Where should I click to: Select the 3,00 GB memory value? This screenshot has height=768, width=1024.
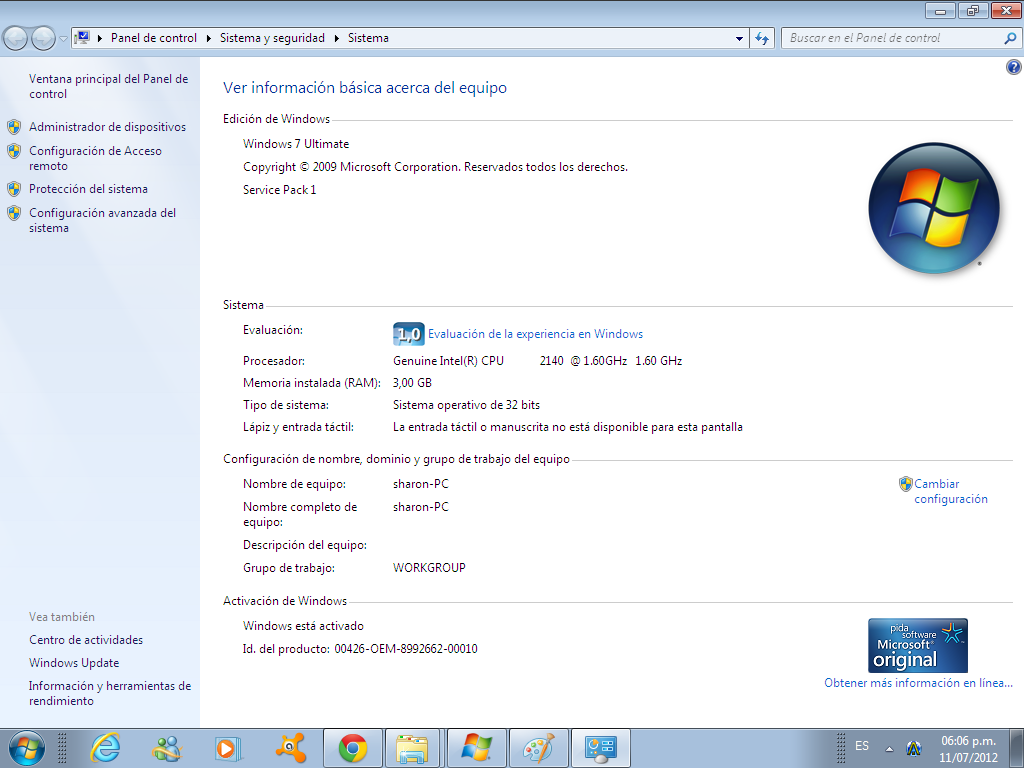point(412,383)
